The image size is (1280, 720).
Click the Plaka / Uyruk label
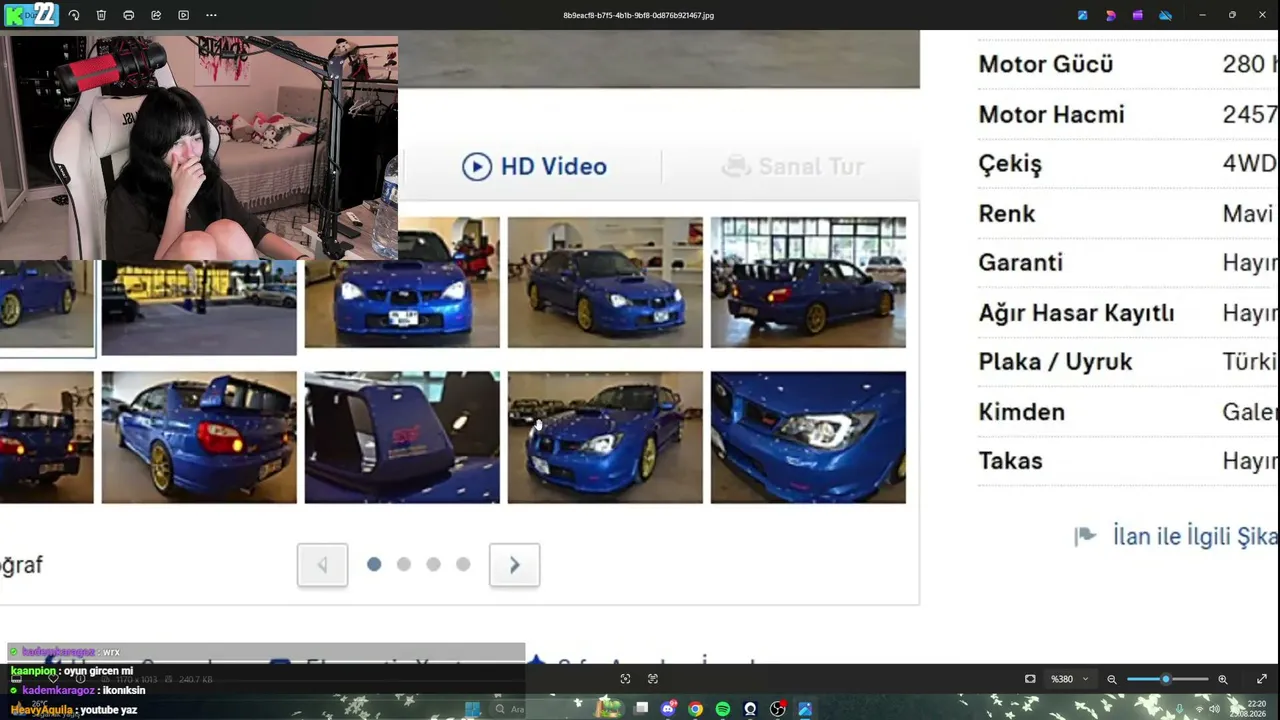pyautogui.click(x=1055, y=361)
